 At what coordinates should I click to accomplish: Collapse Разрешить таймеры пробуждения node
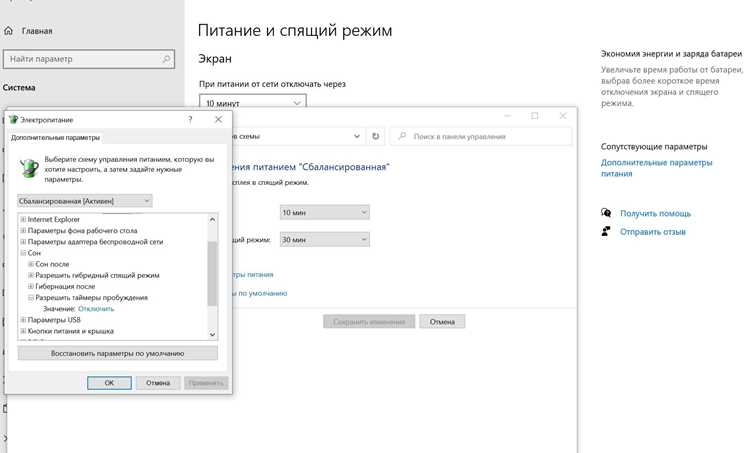tap(31, 298)
